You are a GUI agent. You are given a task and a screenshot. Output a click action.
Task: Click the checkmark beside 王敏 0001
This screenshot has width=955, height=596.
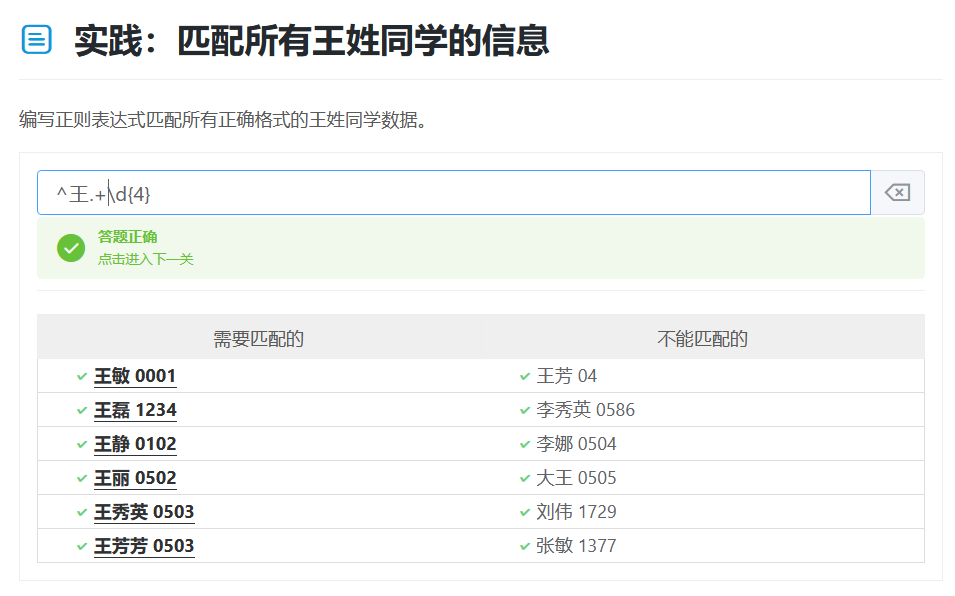click(x=81, y=376)
